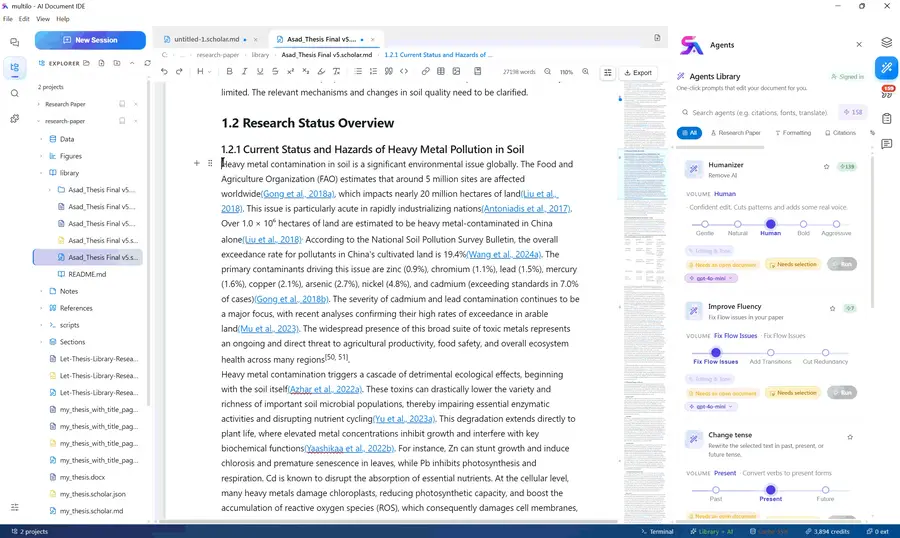This screenshot has width=900, height=538.
Task: Set tense slider to Past
Action: pyautogui.click(x=716, y=490)
